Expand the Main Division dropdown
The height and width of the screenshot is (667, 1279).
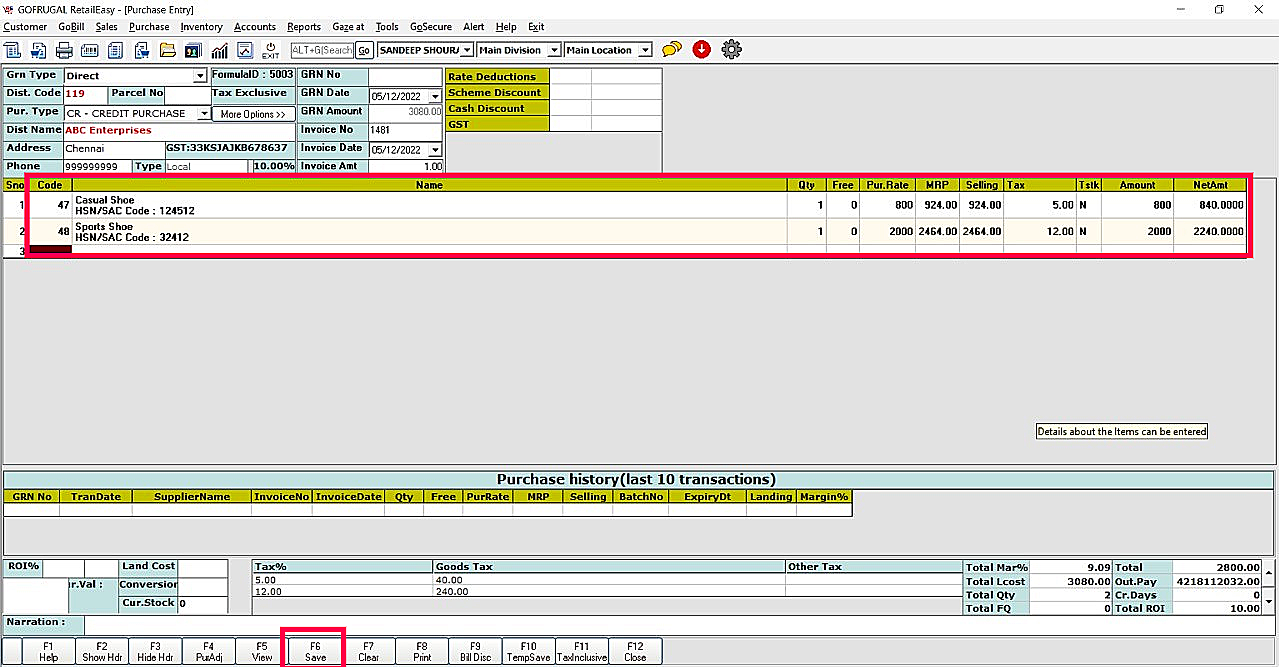(x=554, y=50)
